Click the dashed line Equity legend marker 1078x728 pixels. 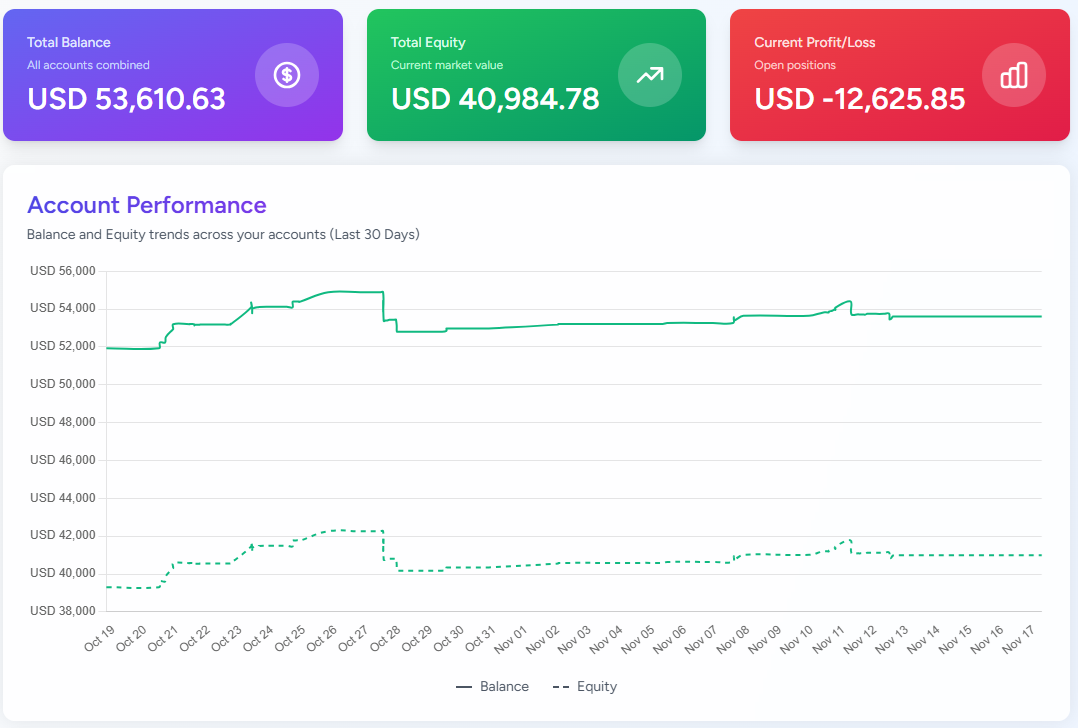[559, 686]
